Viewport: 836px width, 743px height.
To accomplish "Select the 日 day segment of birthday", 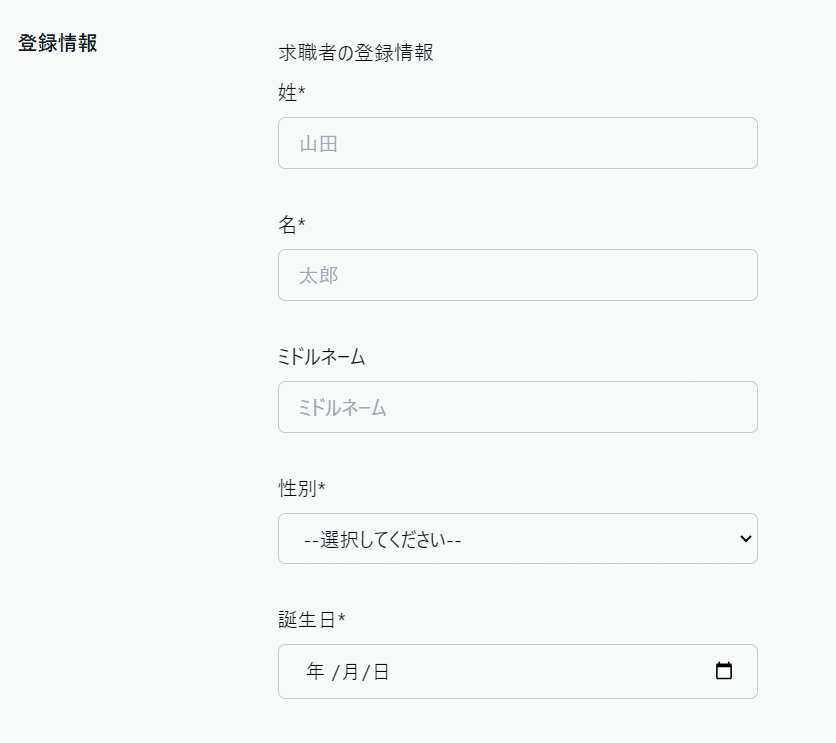I will 381,672.
